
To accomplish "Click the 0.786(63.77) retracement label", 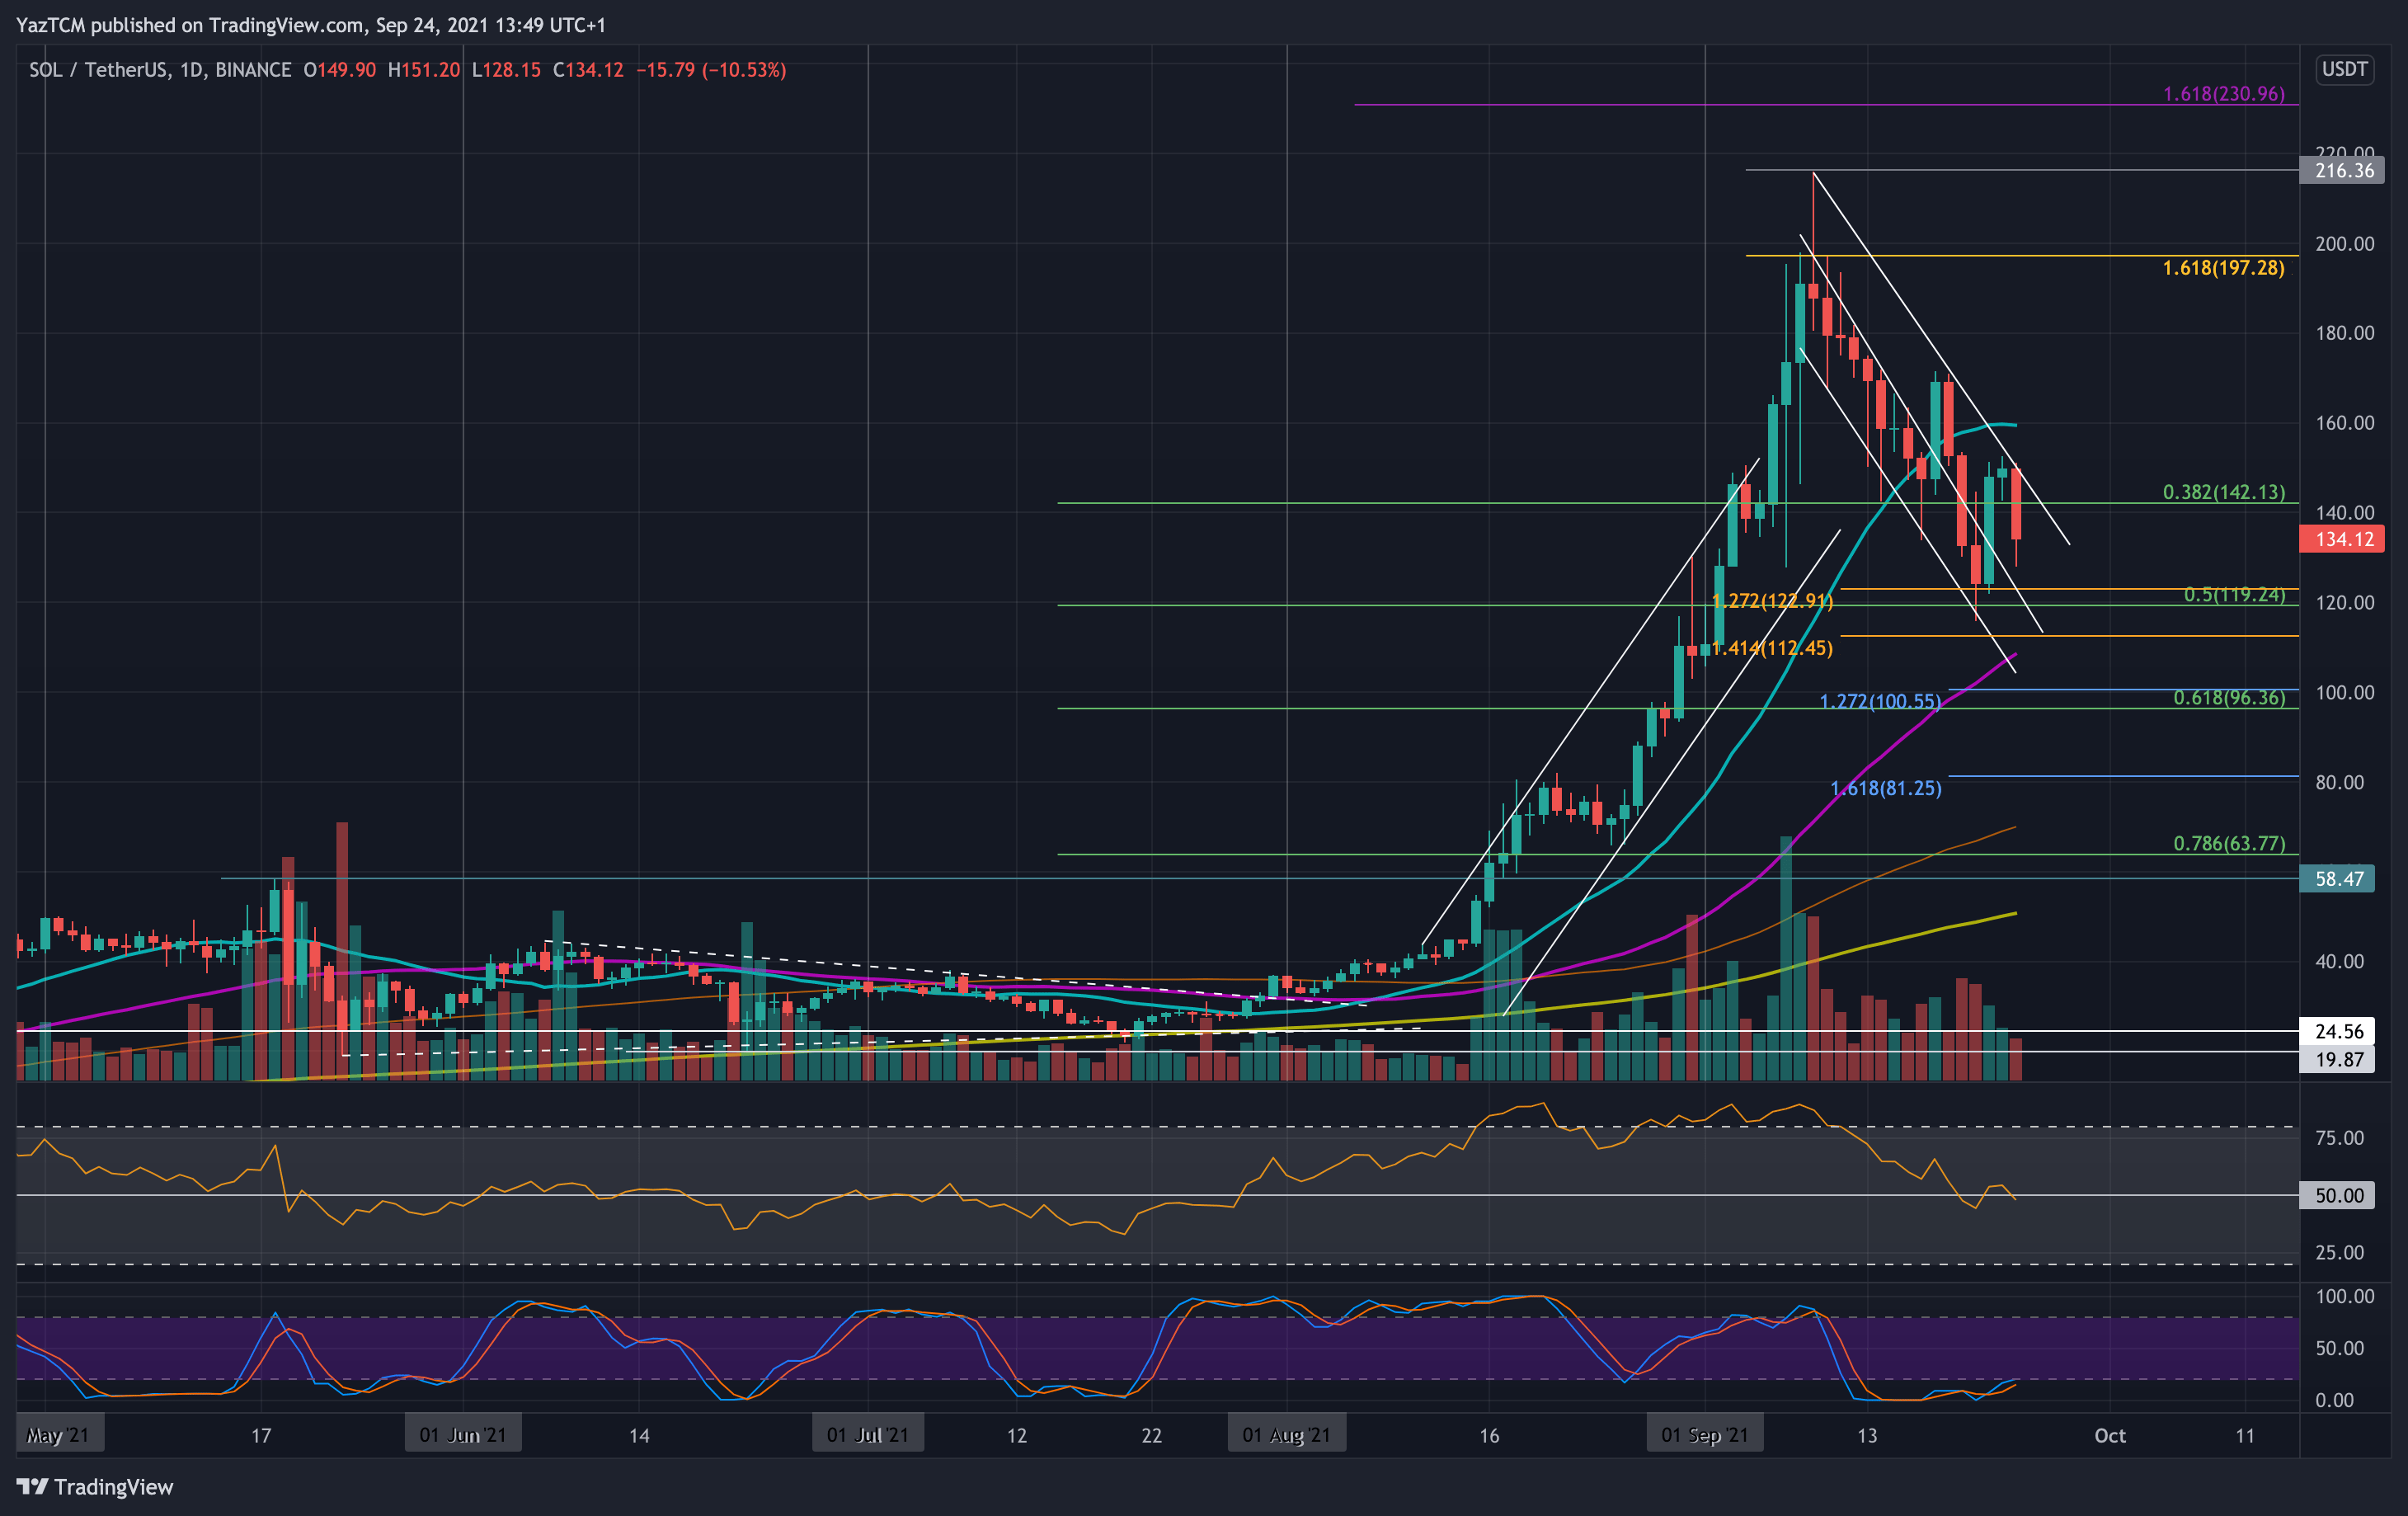I will coord(2228,844).
